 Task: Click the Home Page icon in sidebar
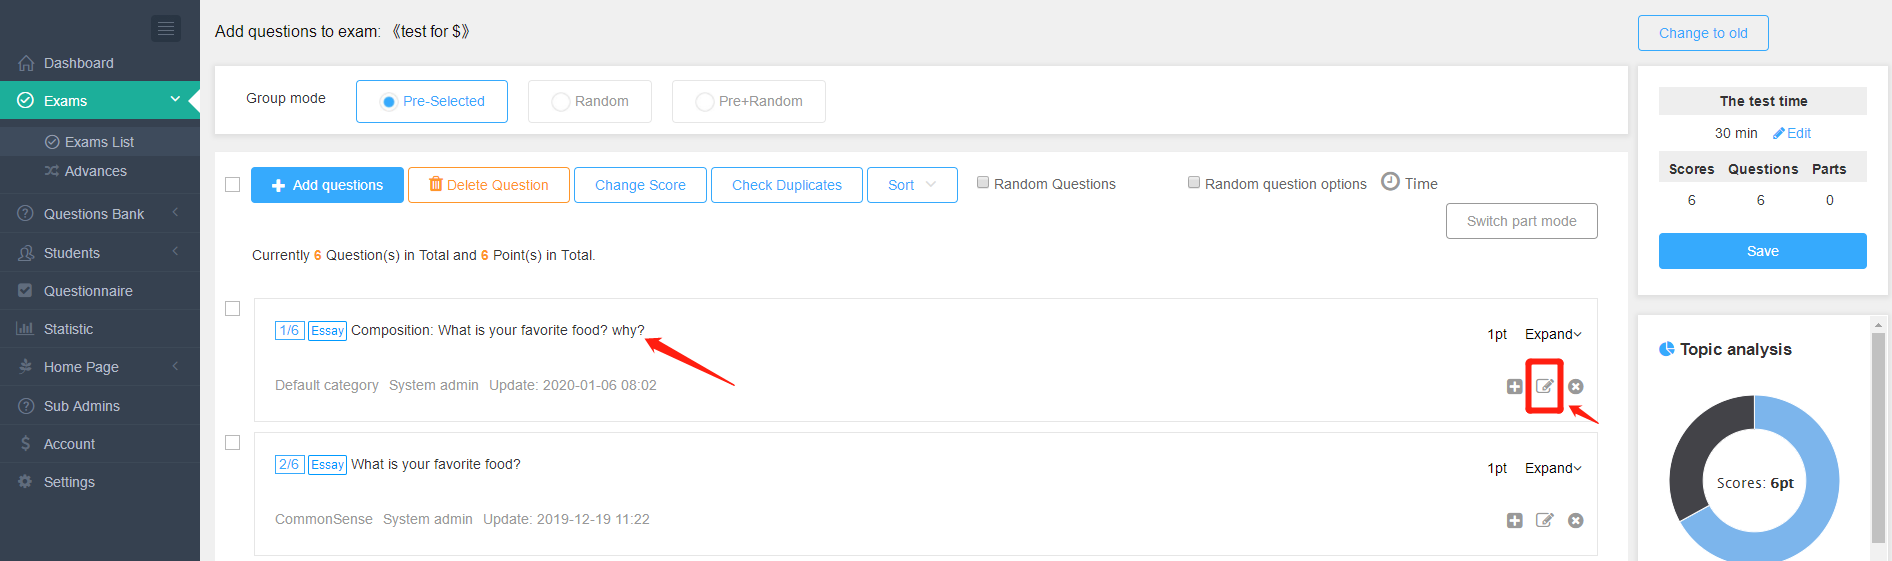click(26, 367)
